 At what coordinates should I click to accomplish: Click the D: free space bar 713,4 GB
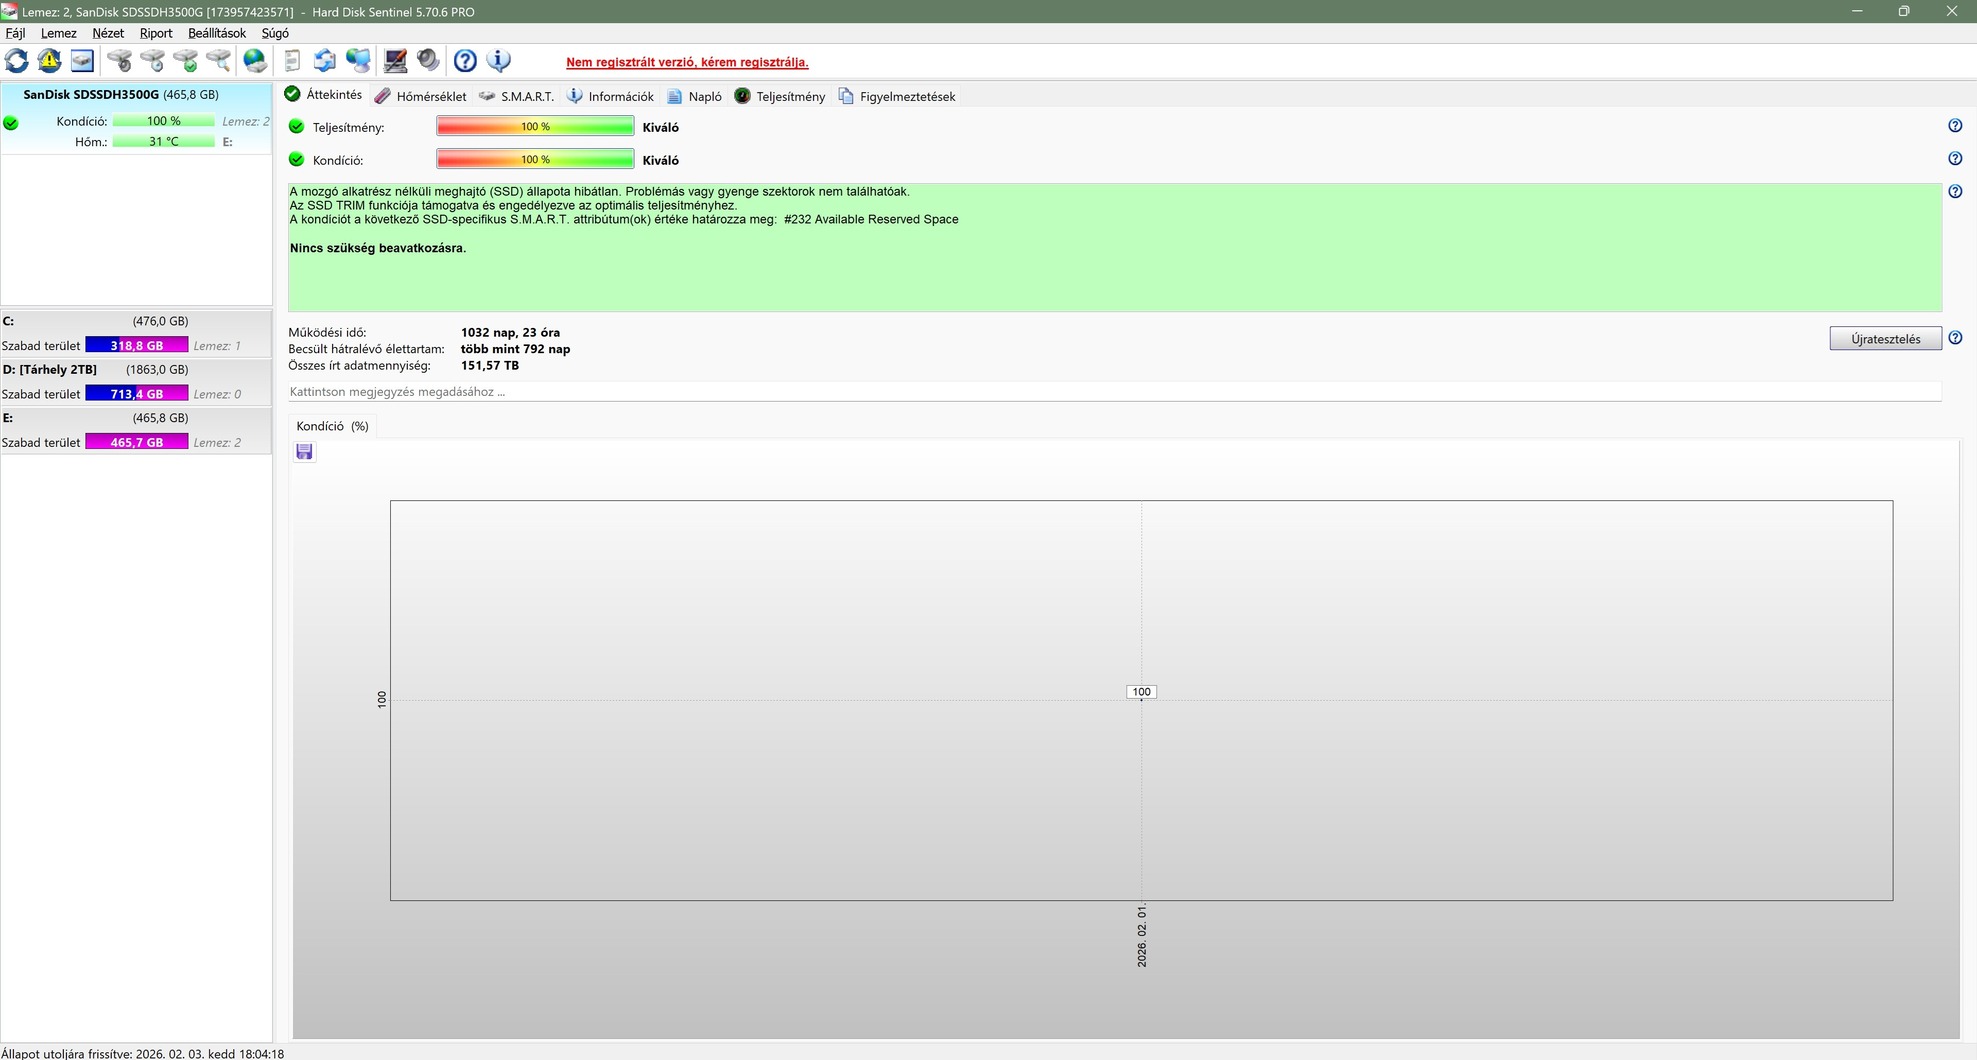tap(137, 394)
